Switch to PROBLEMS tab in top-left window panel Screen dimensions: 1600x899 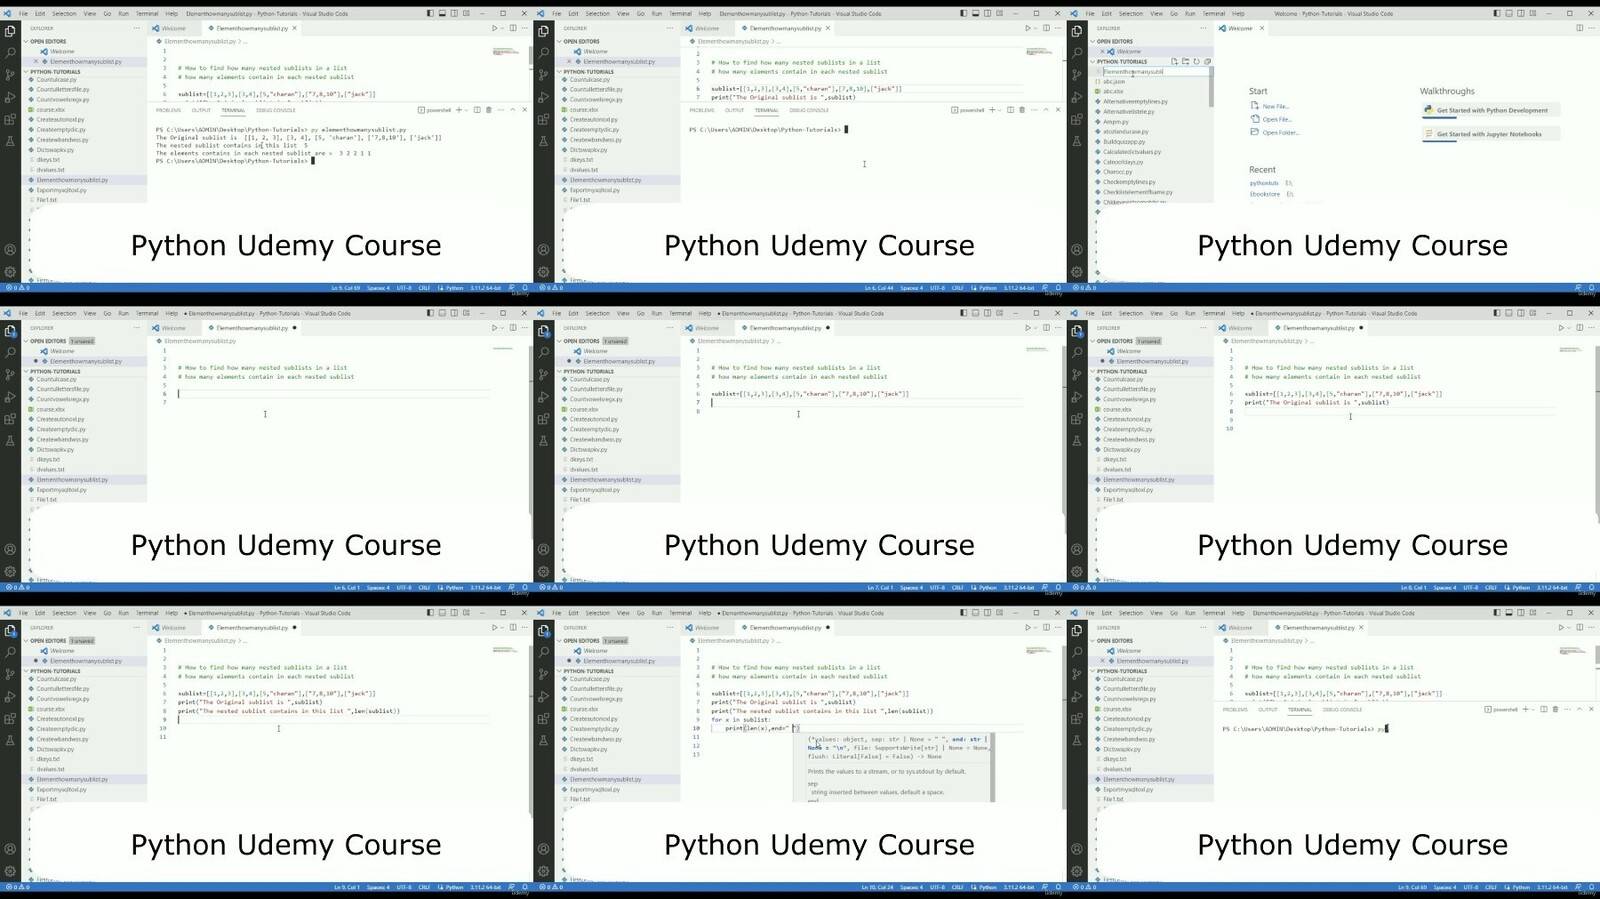(168, 110)
